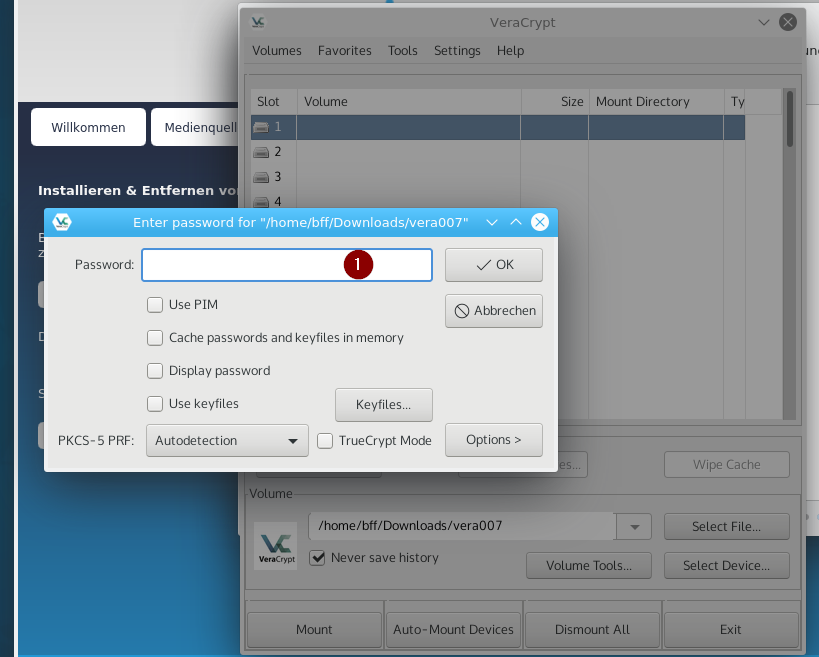Open the PKCS-5 PRF Autodetection dropdown
819x657 pixels.
tap(227, 441)
